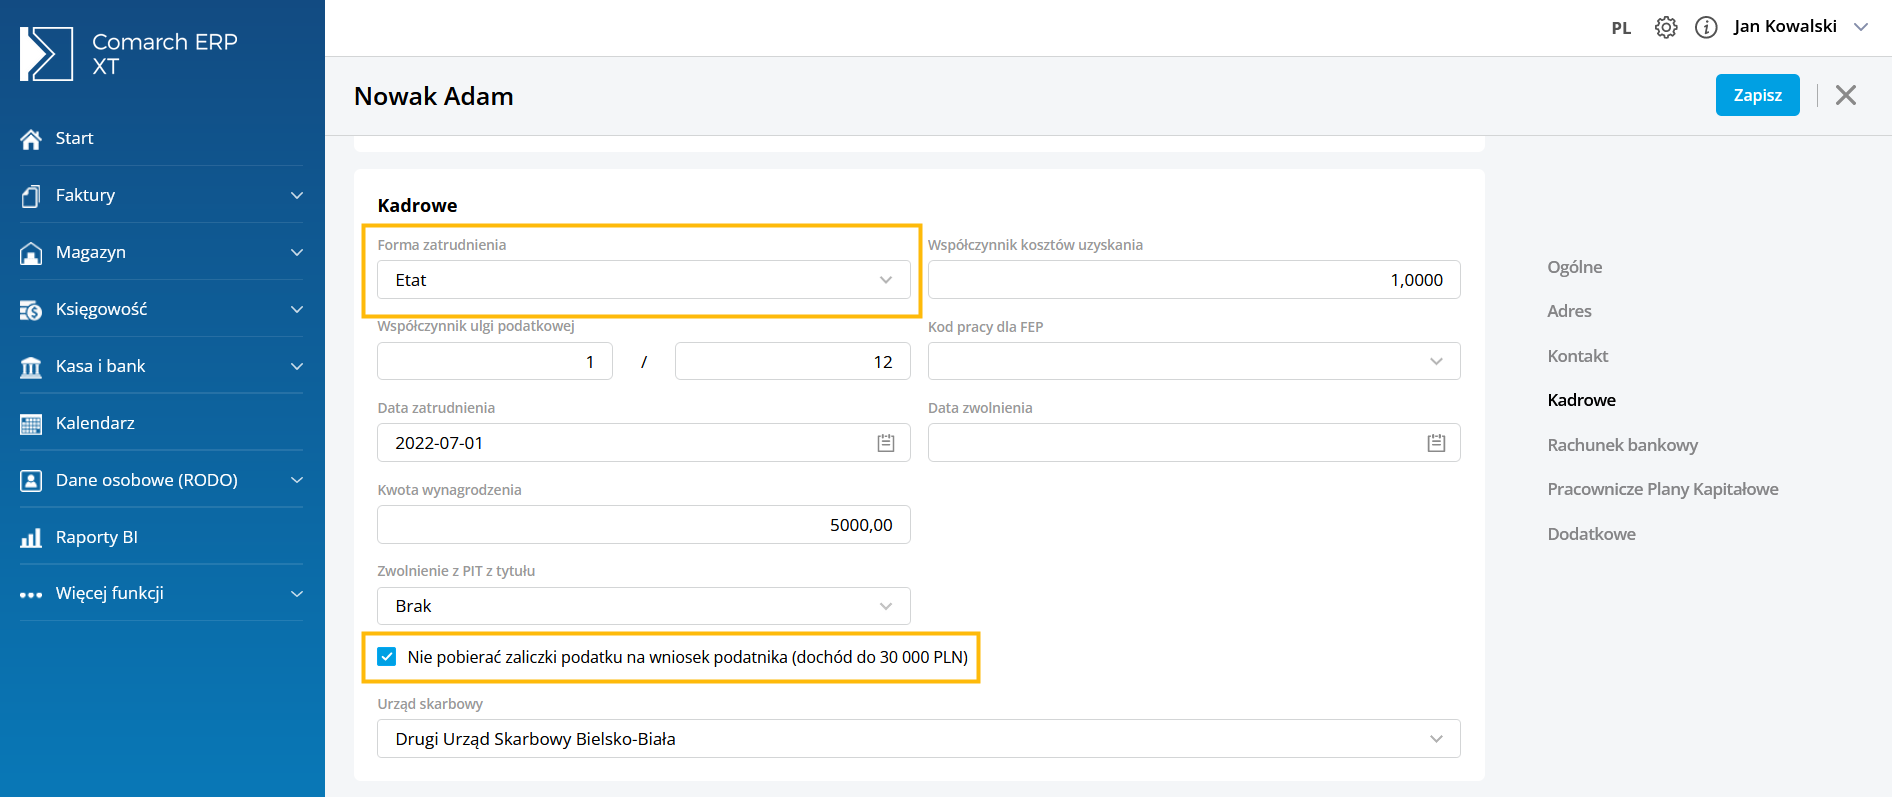Screen dimensions: 1892x797
Task: Open the settings gear icon
Action: tap(1665, 27)
